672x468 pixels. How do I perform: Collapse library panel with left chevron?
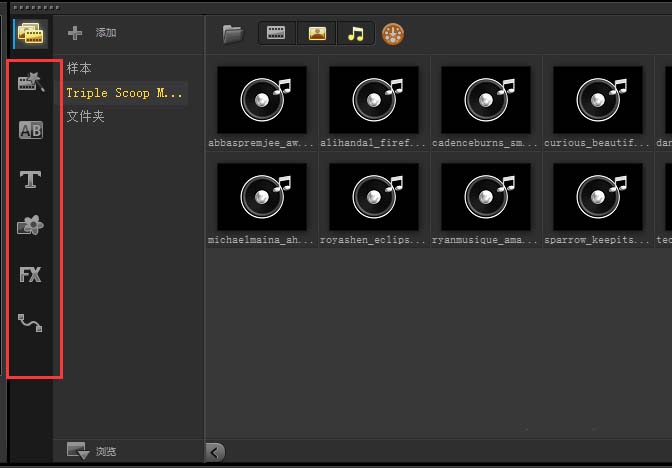[215, 452]
